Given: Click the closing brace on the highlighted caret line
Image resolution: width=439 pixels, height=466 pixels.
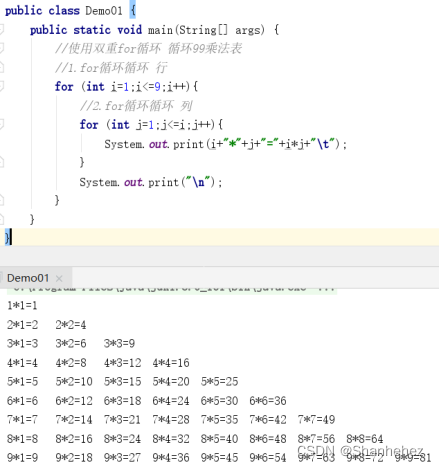Looking at the screenshot, I should pos(7,238).
